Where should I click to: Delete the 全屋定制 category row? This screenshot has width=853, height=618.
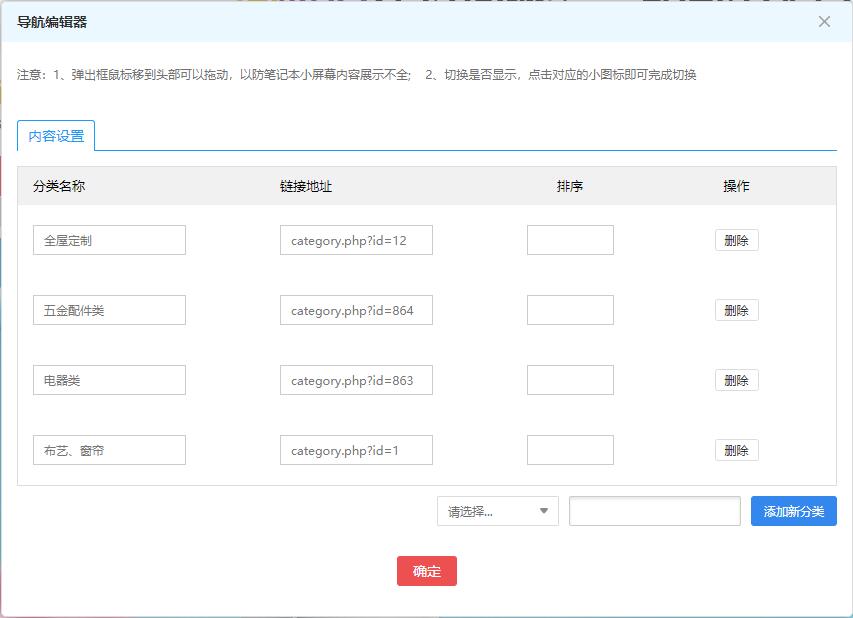tap(736, 240)
